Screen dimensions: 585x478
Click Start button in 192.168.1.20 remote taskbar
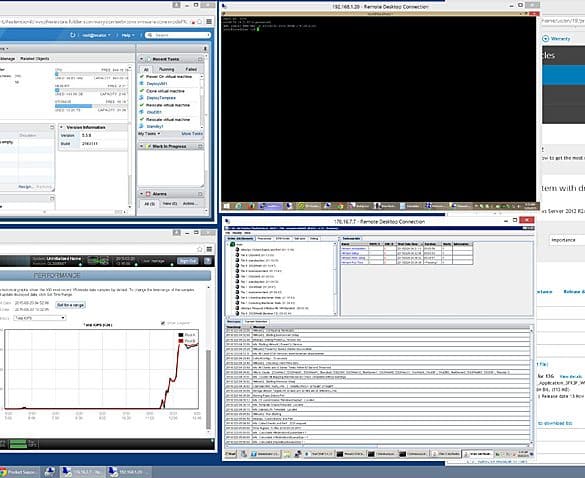226,206
